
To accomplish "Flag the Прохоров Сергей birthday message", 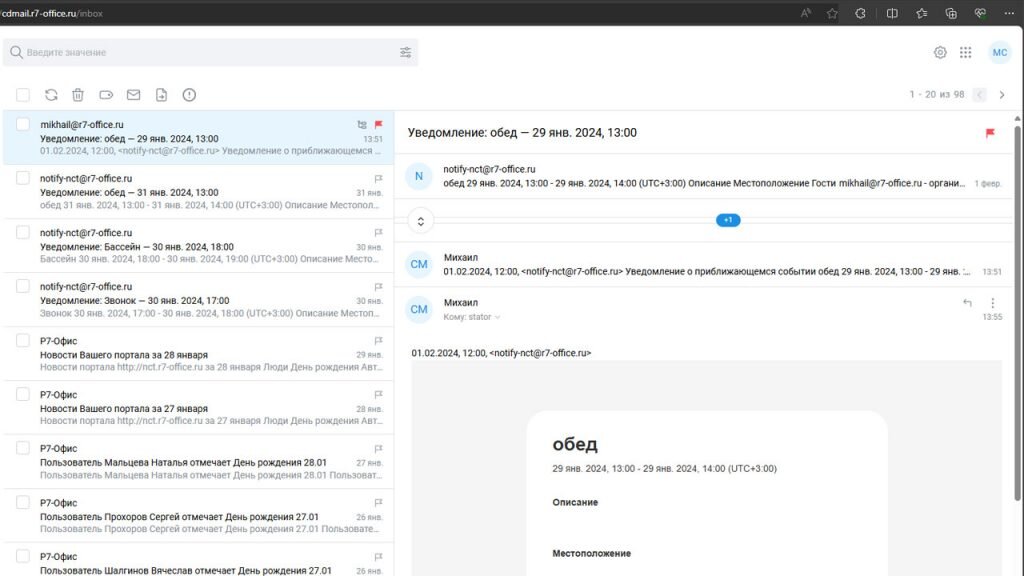I will tap(378, 503).
